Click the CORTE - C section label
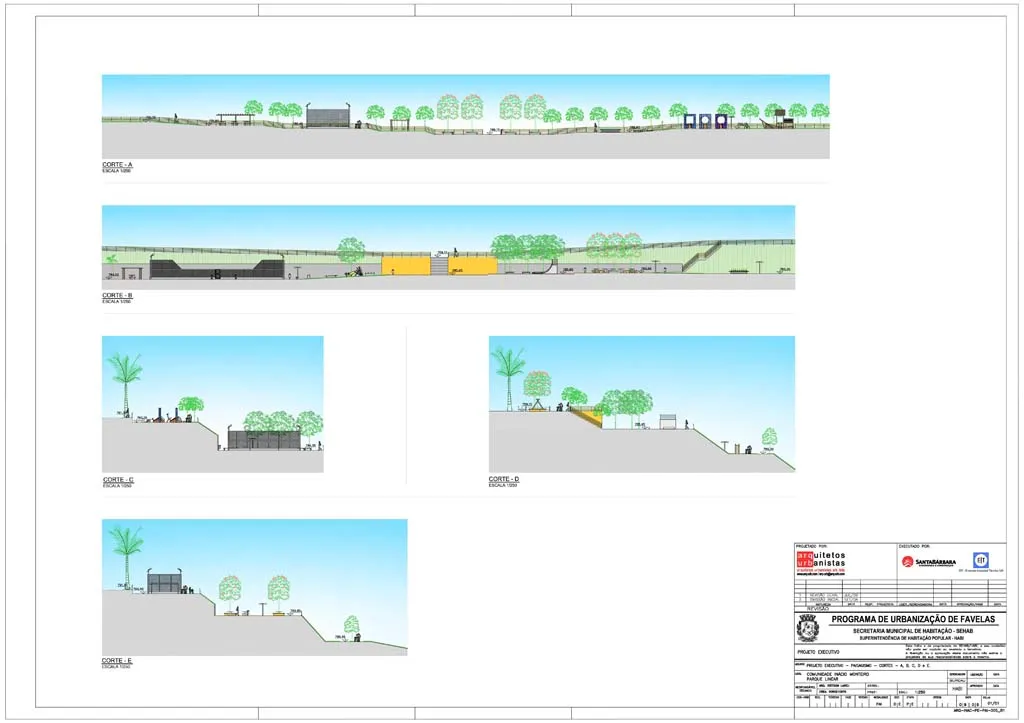 (118, 480)
